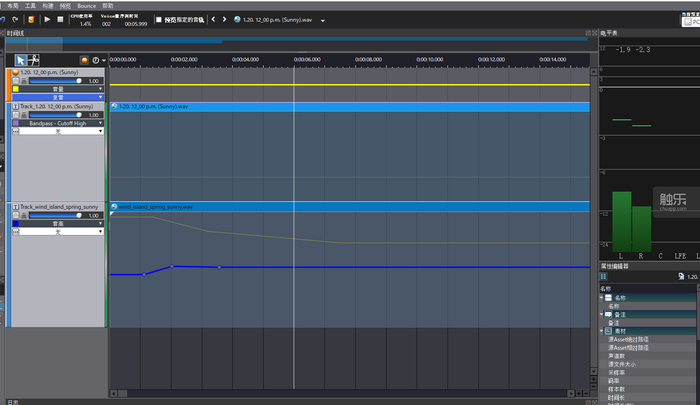Toggle mute on the Track_wind_island_spring_sunny track
This screenshot has height=405, width=700.
pyautogui.click(x=15, y=214)
